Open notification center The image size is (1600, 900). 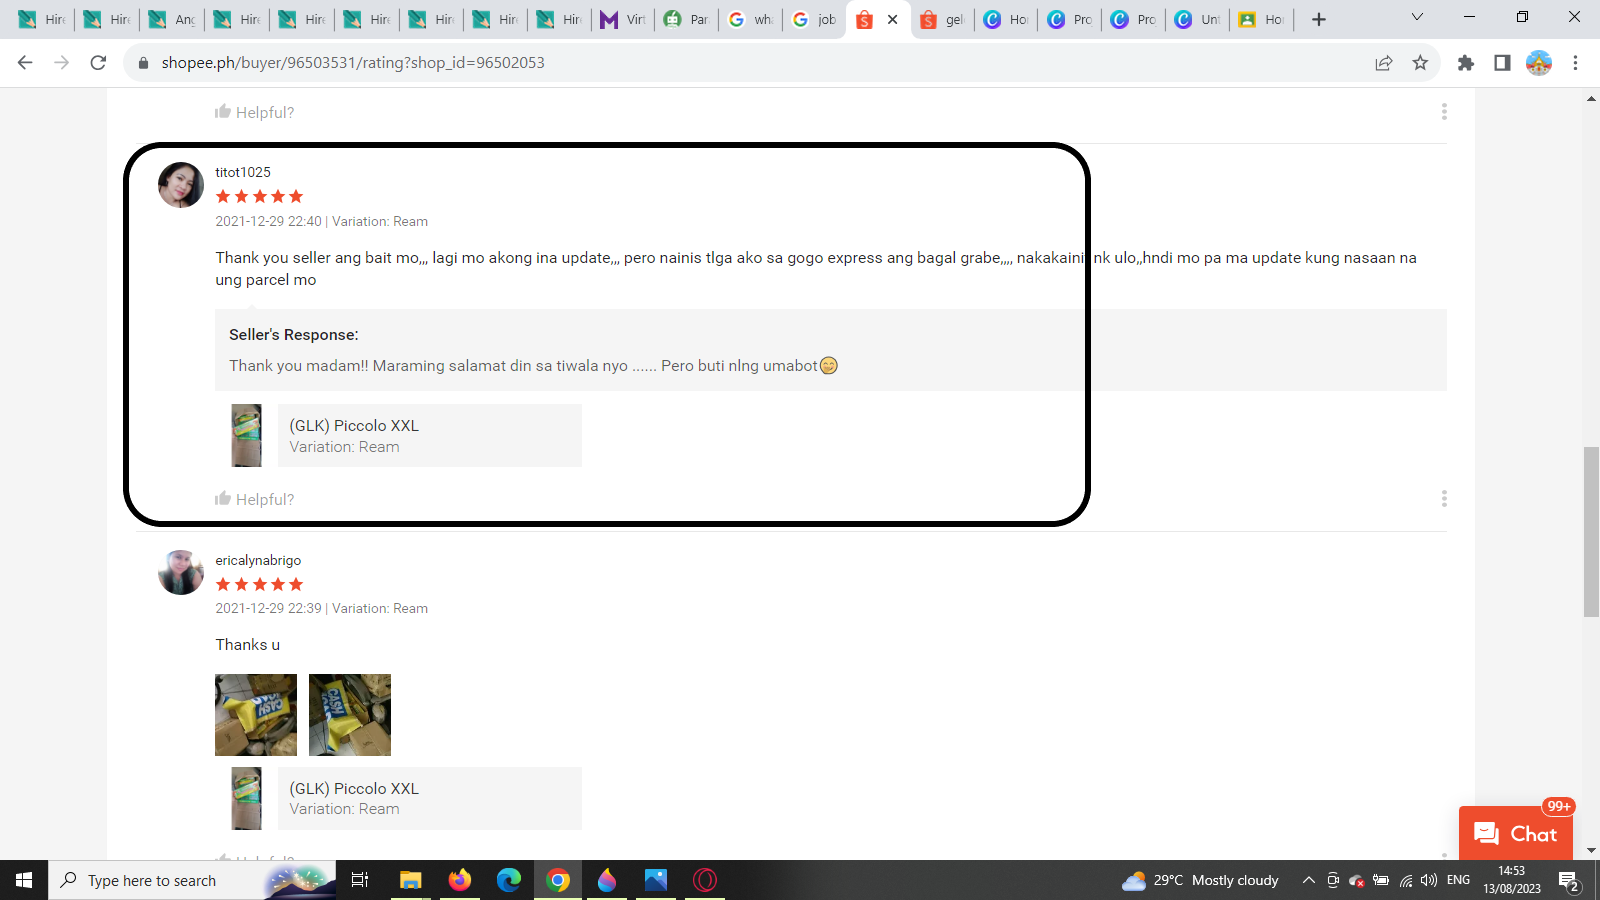(x=1569, y=881)
